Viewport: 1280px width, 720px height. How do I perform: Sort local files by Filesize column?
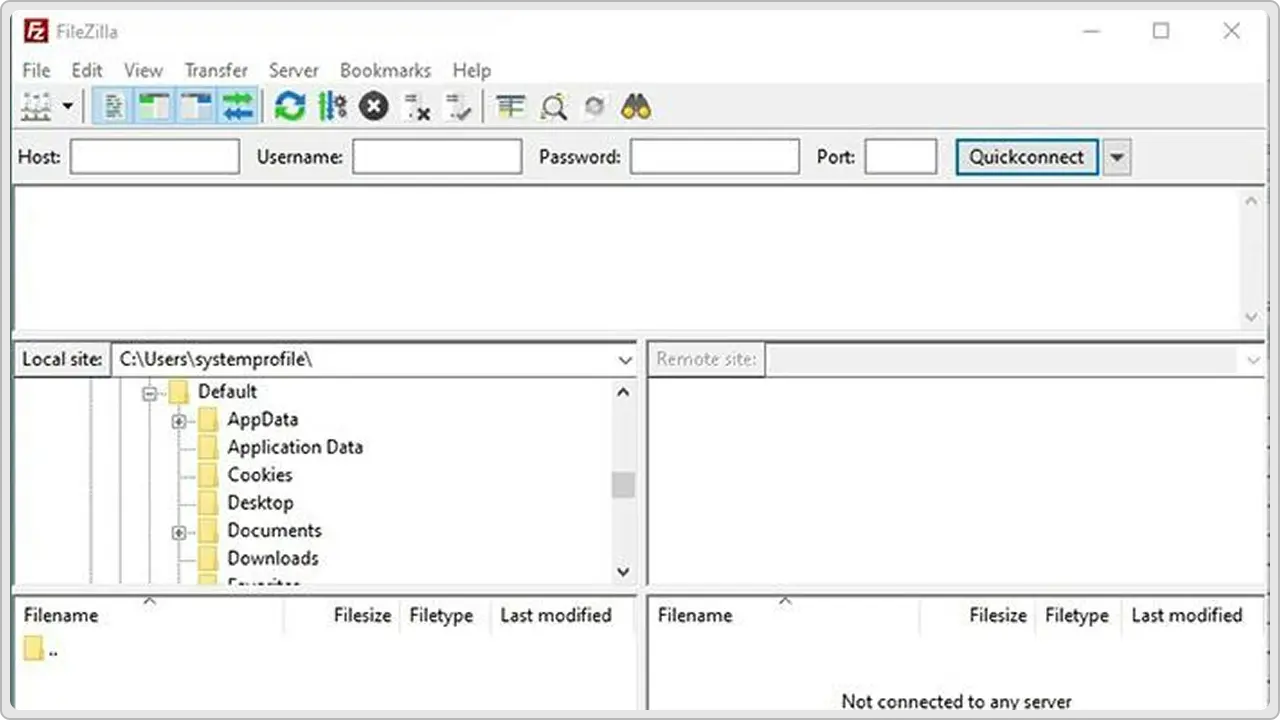(x=362, y=616)
